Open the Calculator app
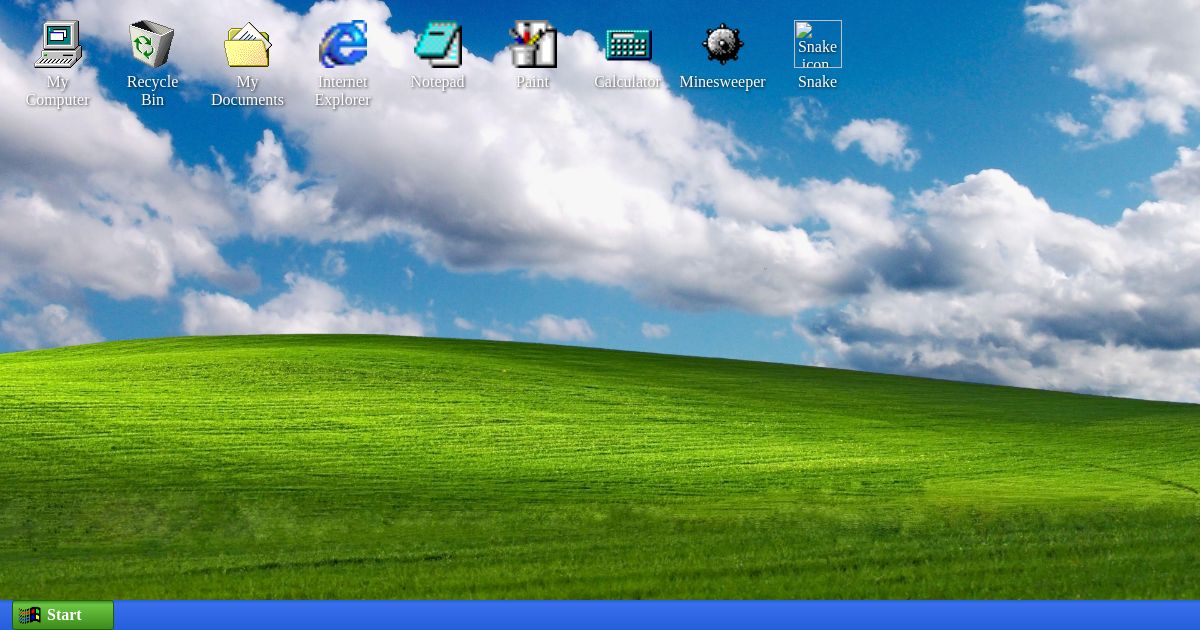 627,44
